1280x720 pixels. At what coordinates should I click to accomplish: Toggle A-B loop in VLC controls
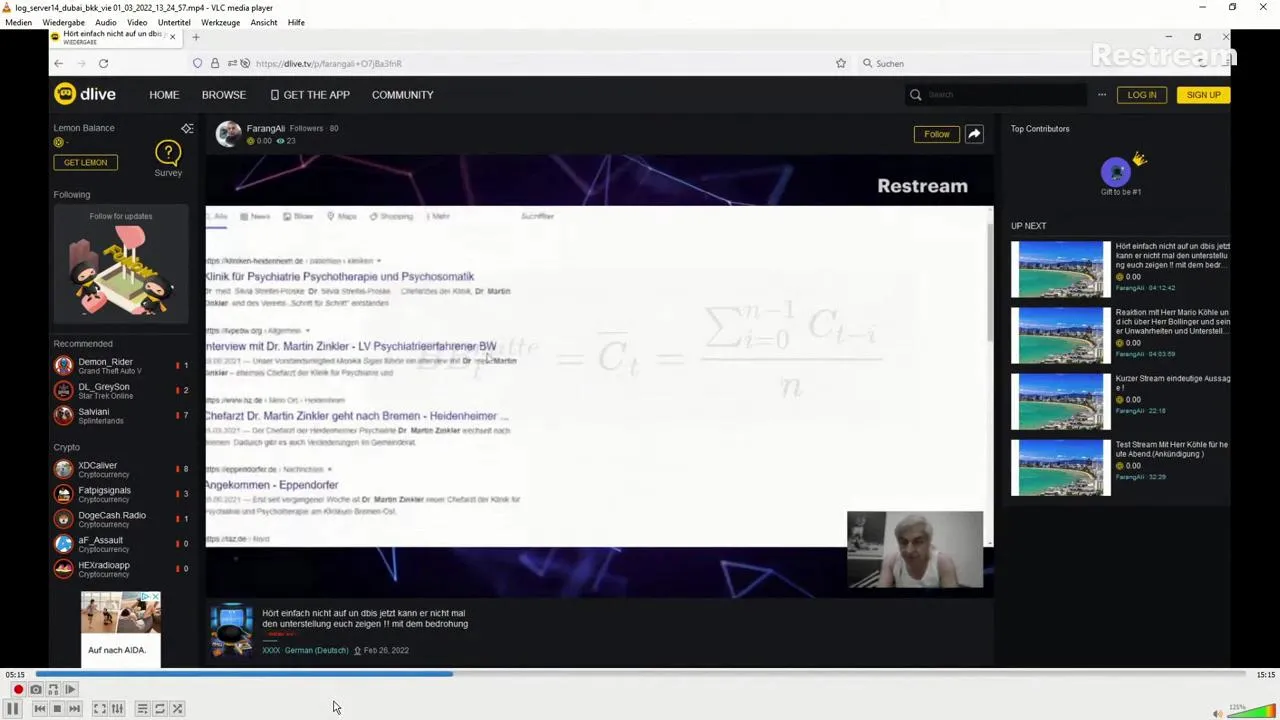[x=53, y=689]
